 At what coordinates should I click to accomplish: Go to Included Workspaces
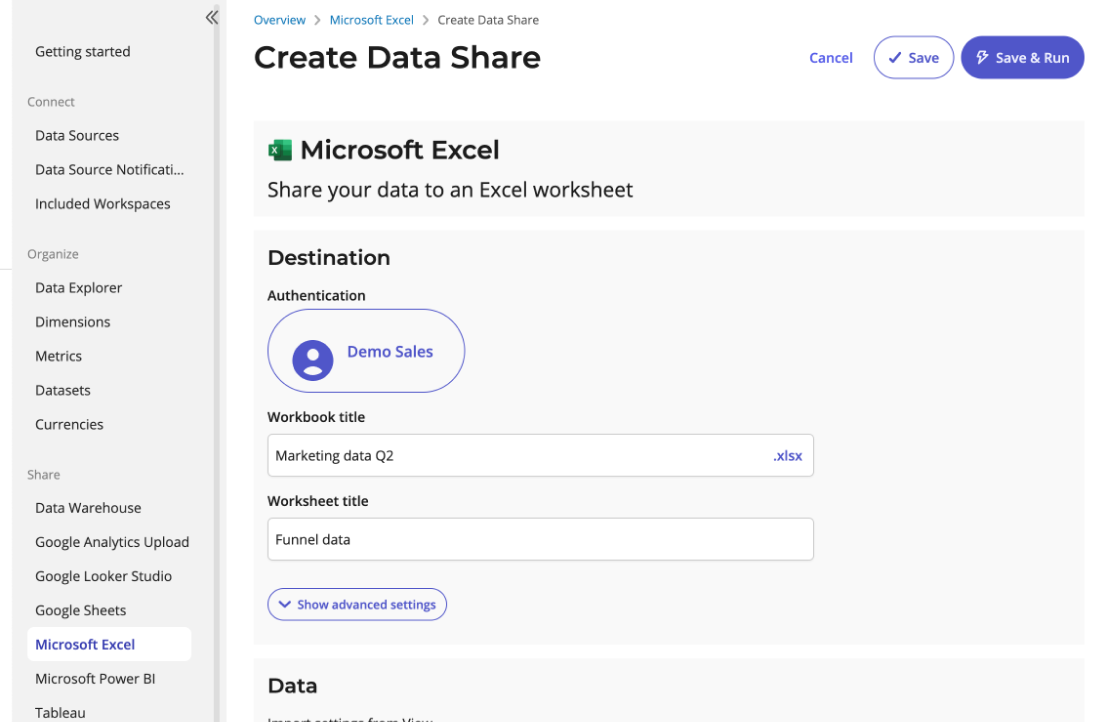103,204
